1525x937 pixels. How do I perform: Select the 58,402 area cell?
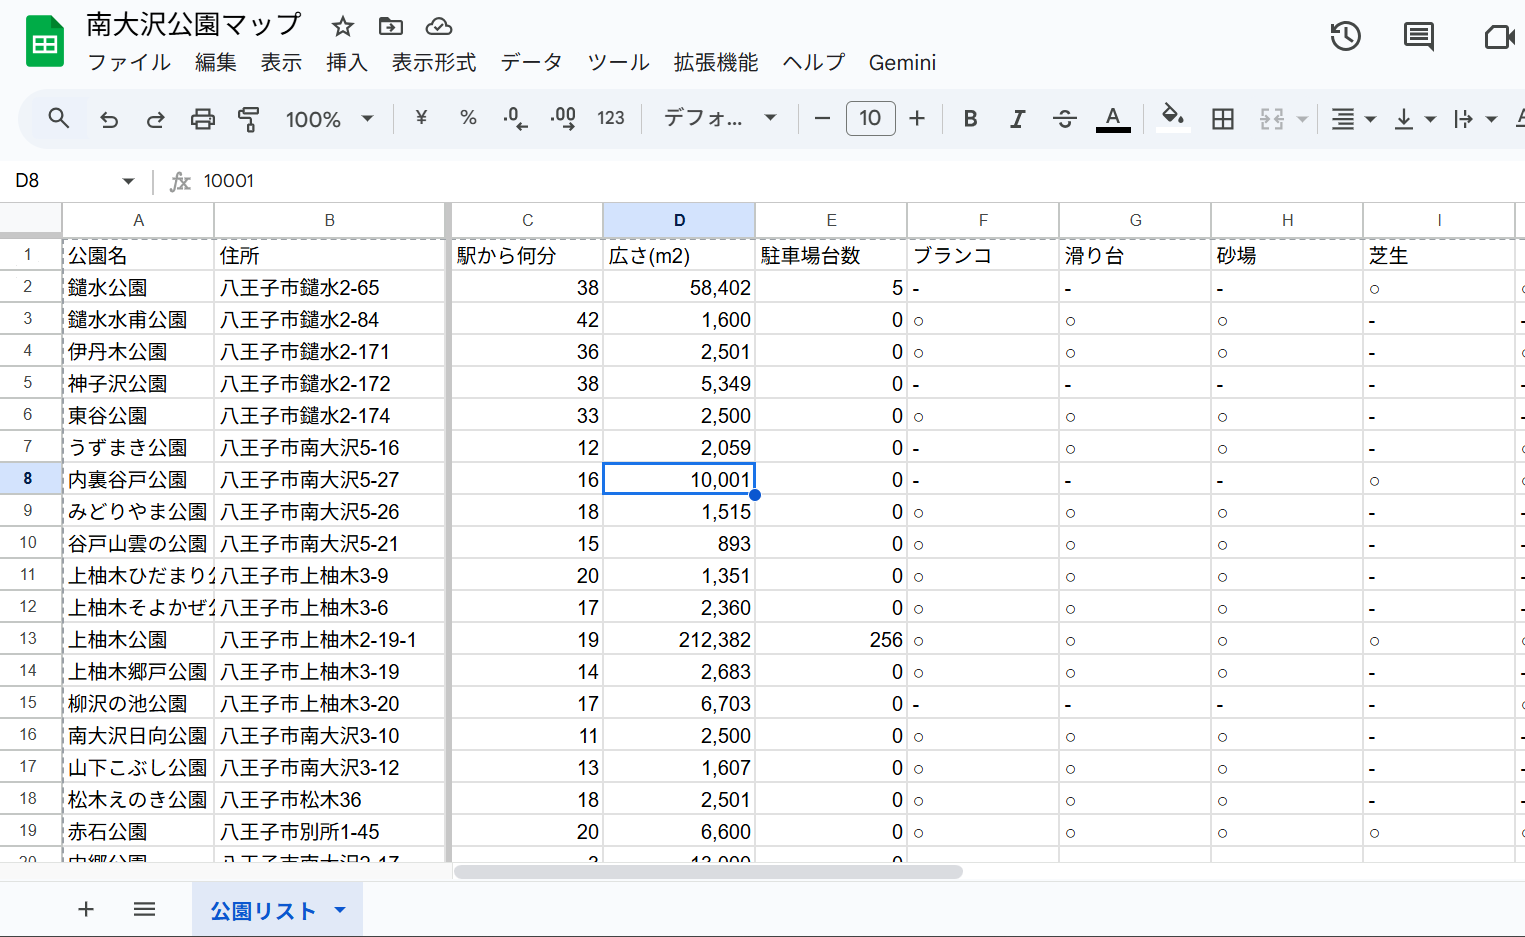pos(679,287)
